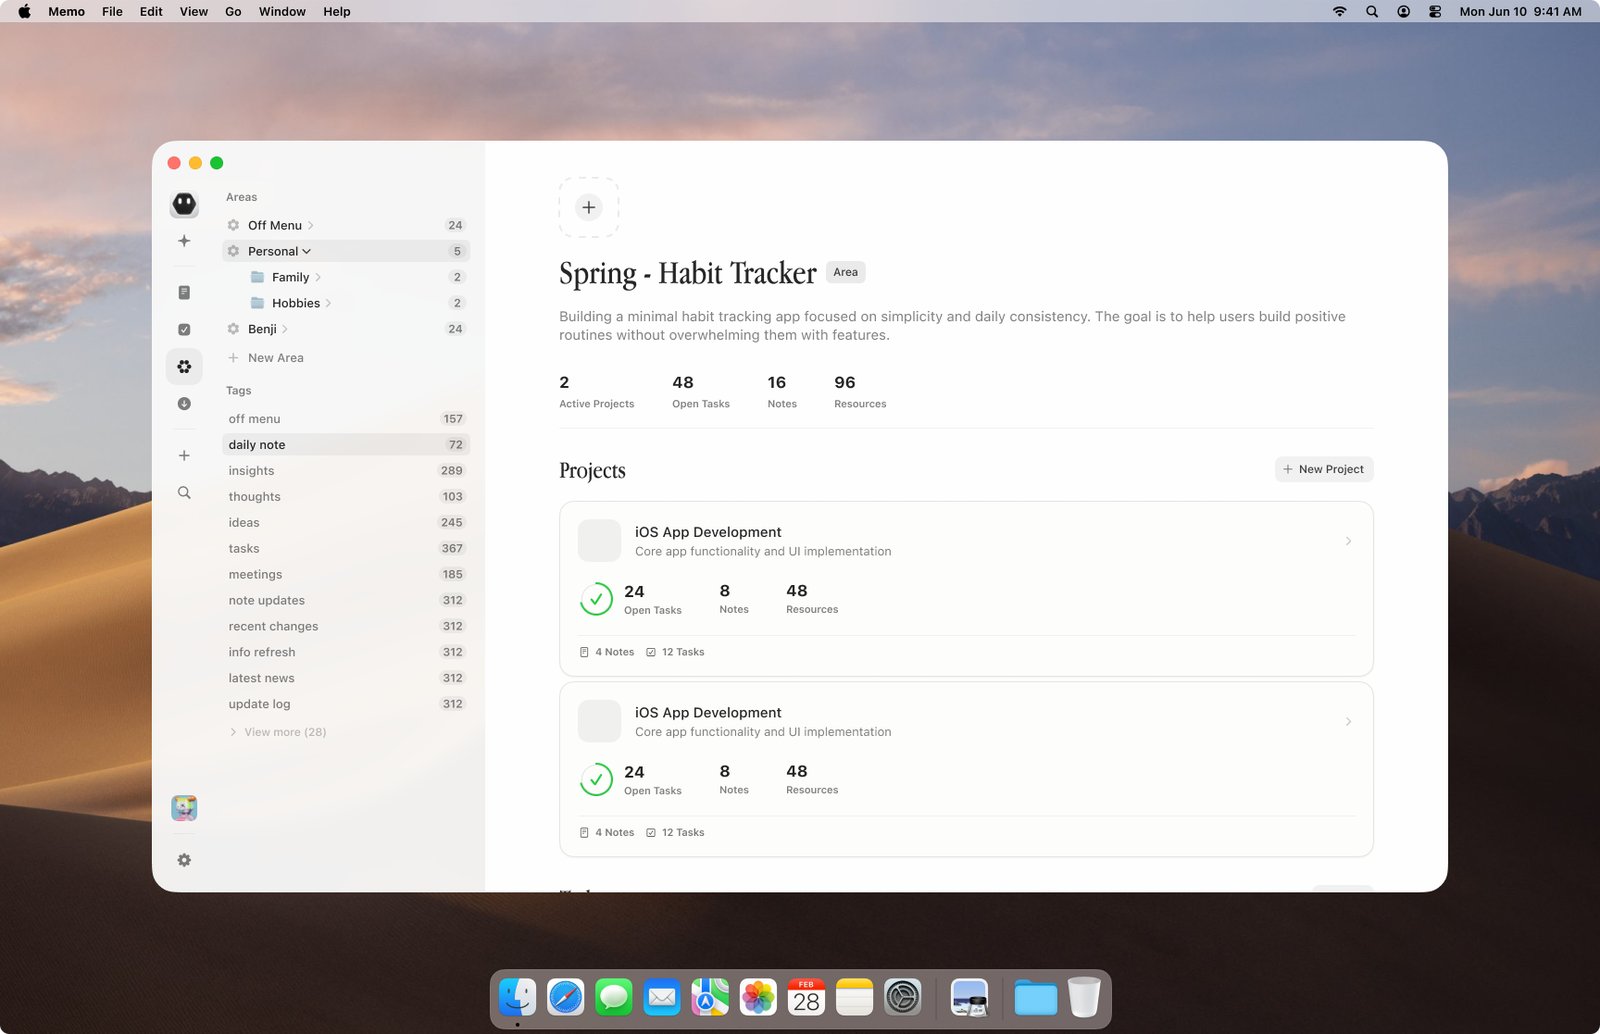Open search with the magnifier icon in the sidebar
This screenshot has height=1034, width=1600.
[x=184, y=493]
